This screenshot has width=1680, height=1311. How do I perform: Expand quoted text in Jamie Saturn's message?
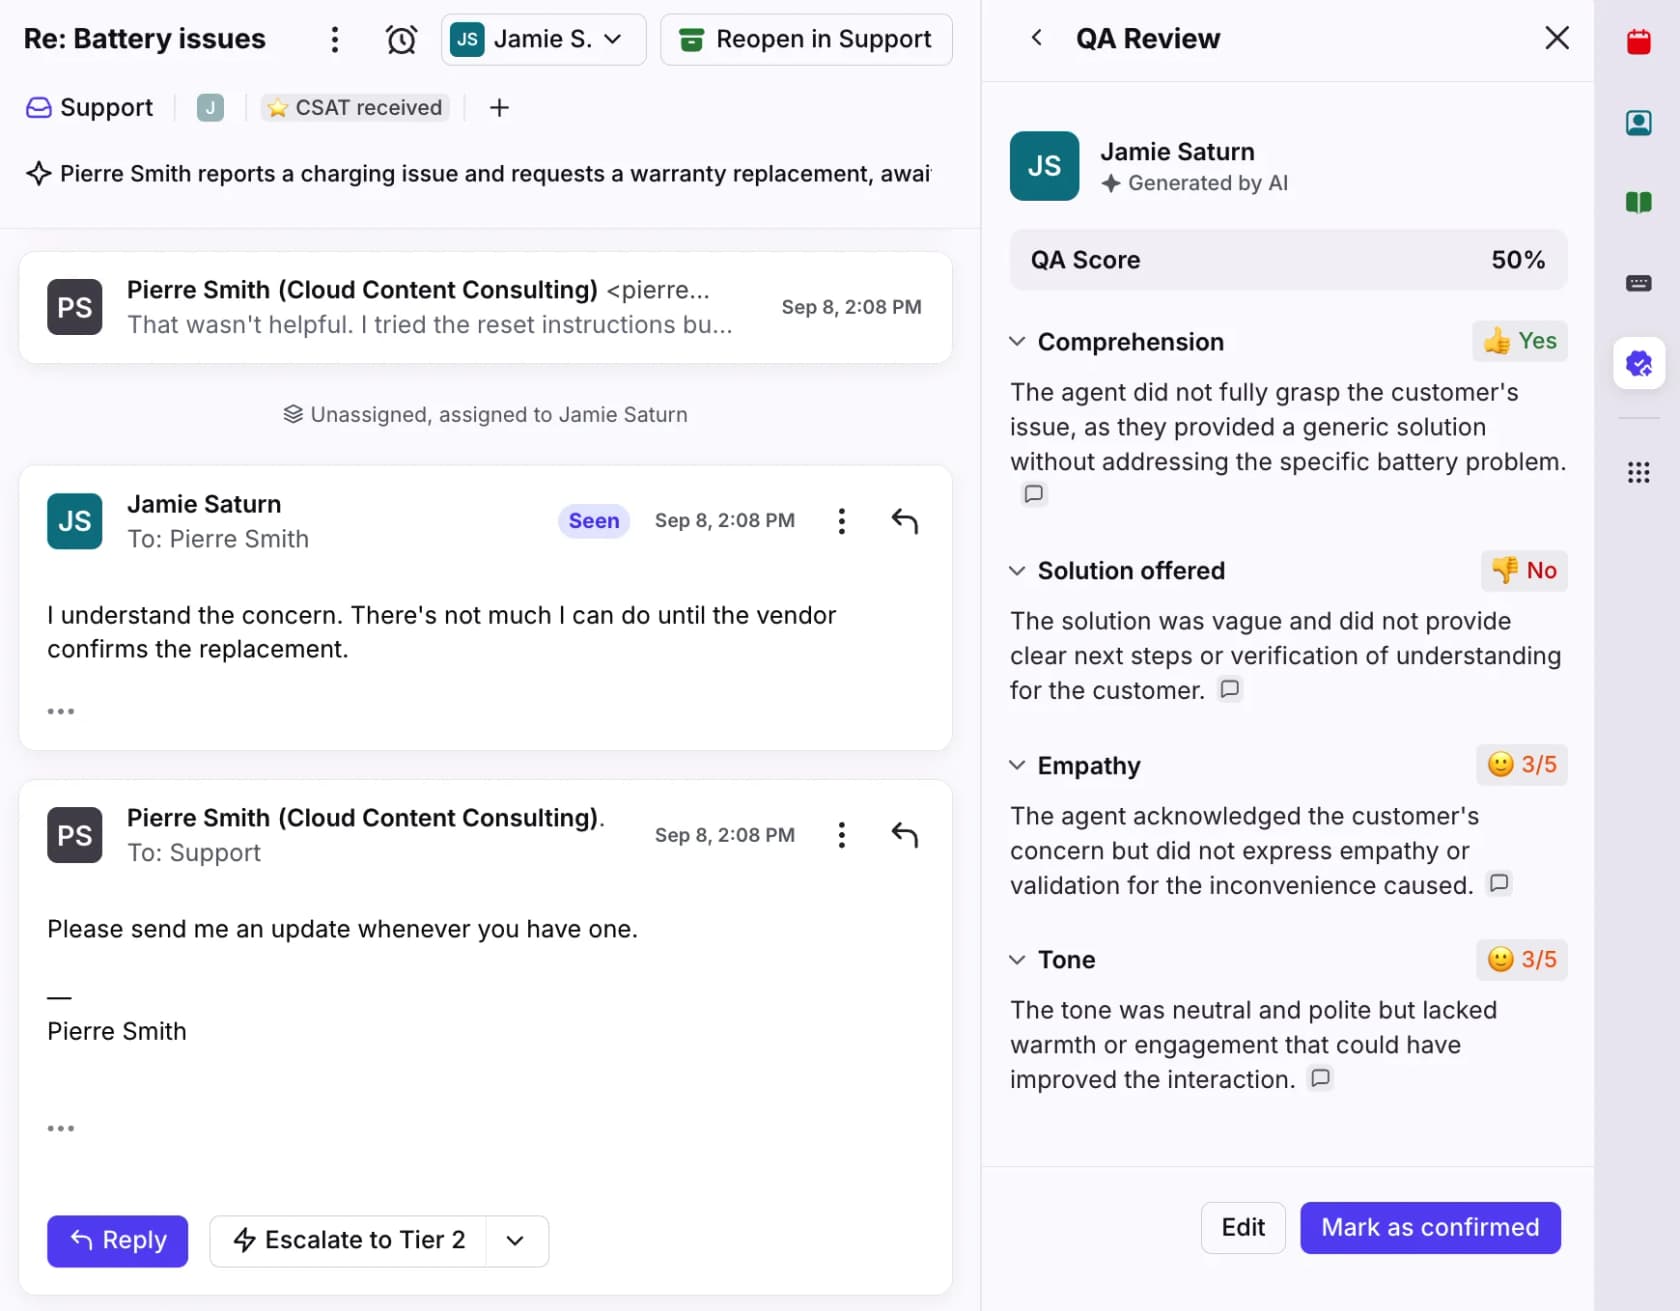click(61, 711)
